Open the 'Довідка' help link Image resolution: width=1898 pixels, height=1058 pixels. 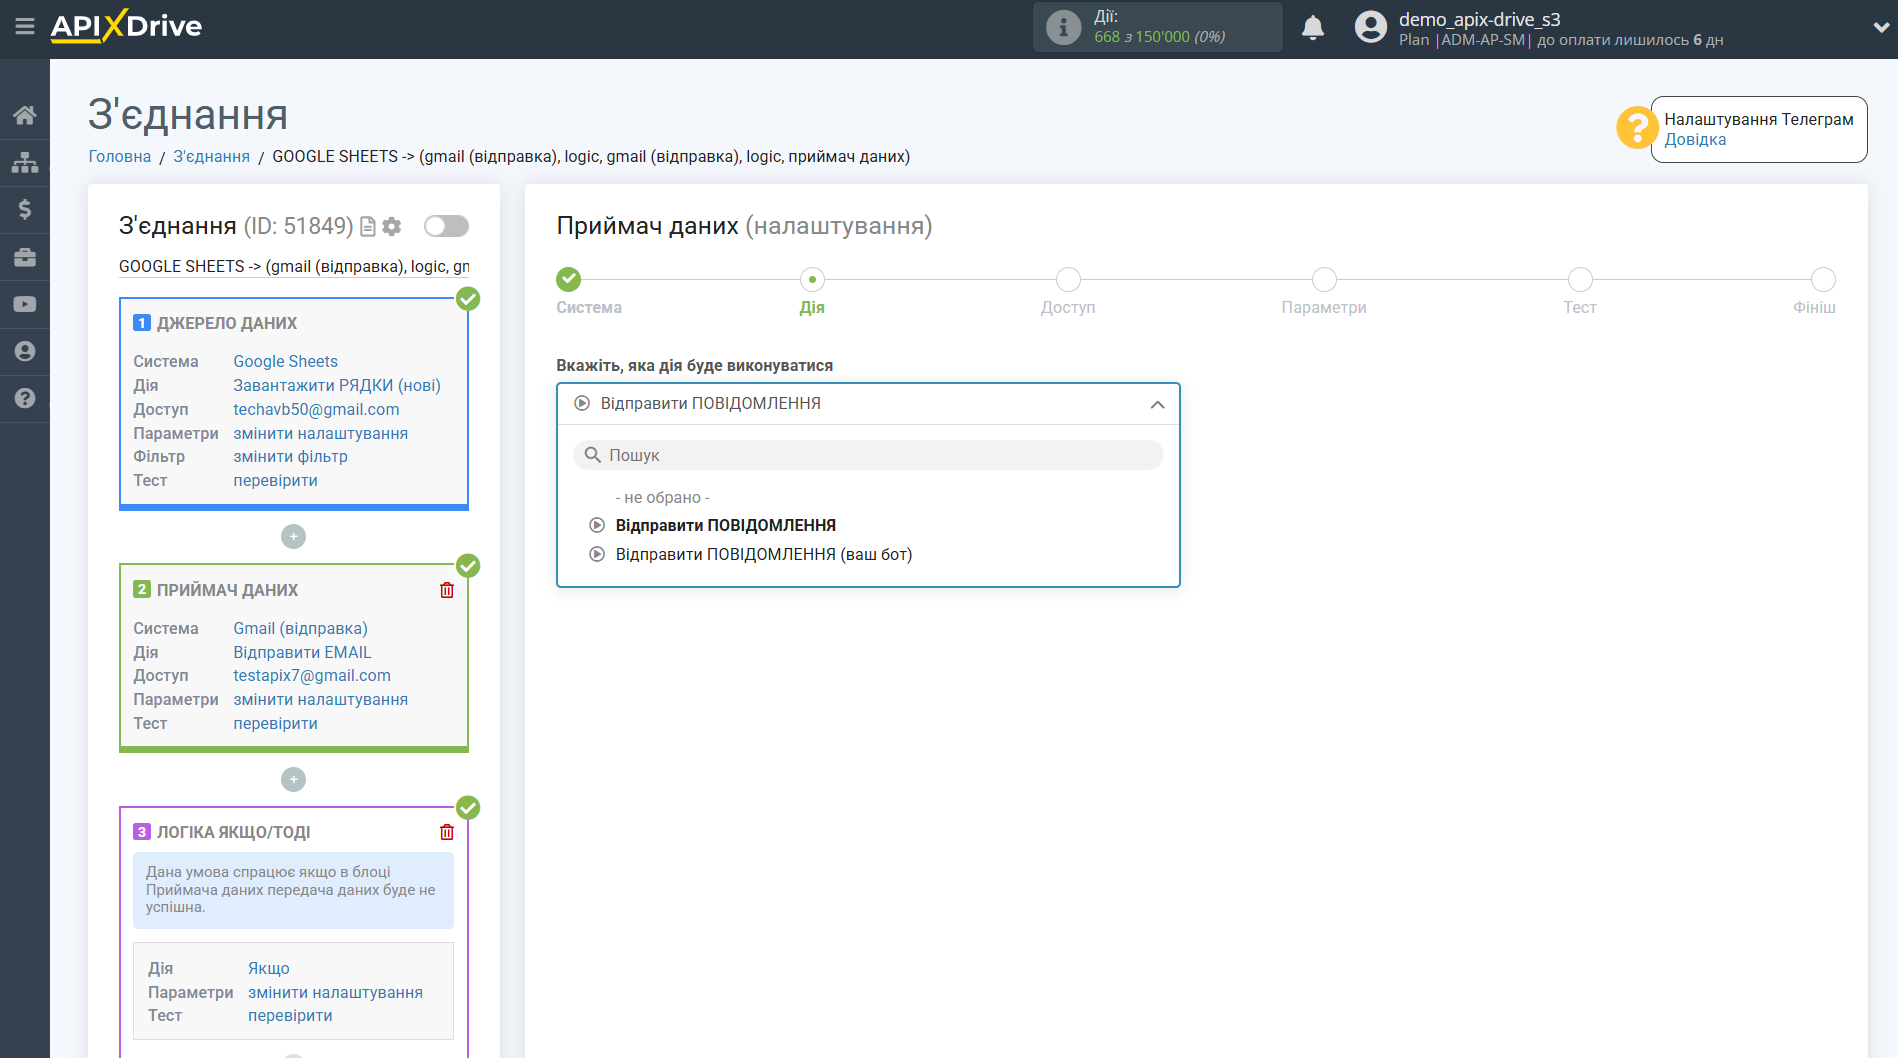tap(1695, 140)
